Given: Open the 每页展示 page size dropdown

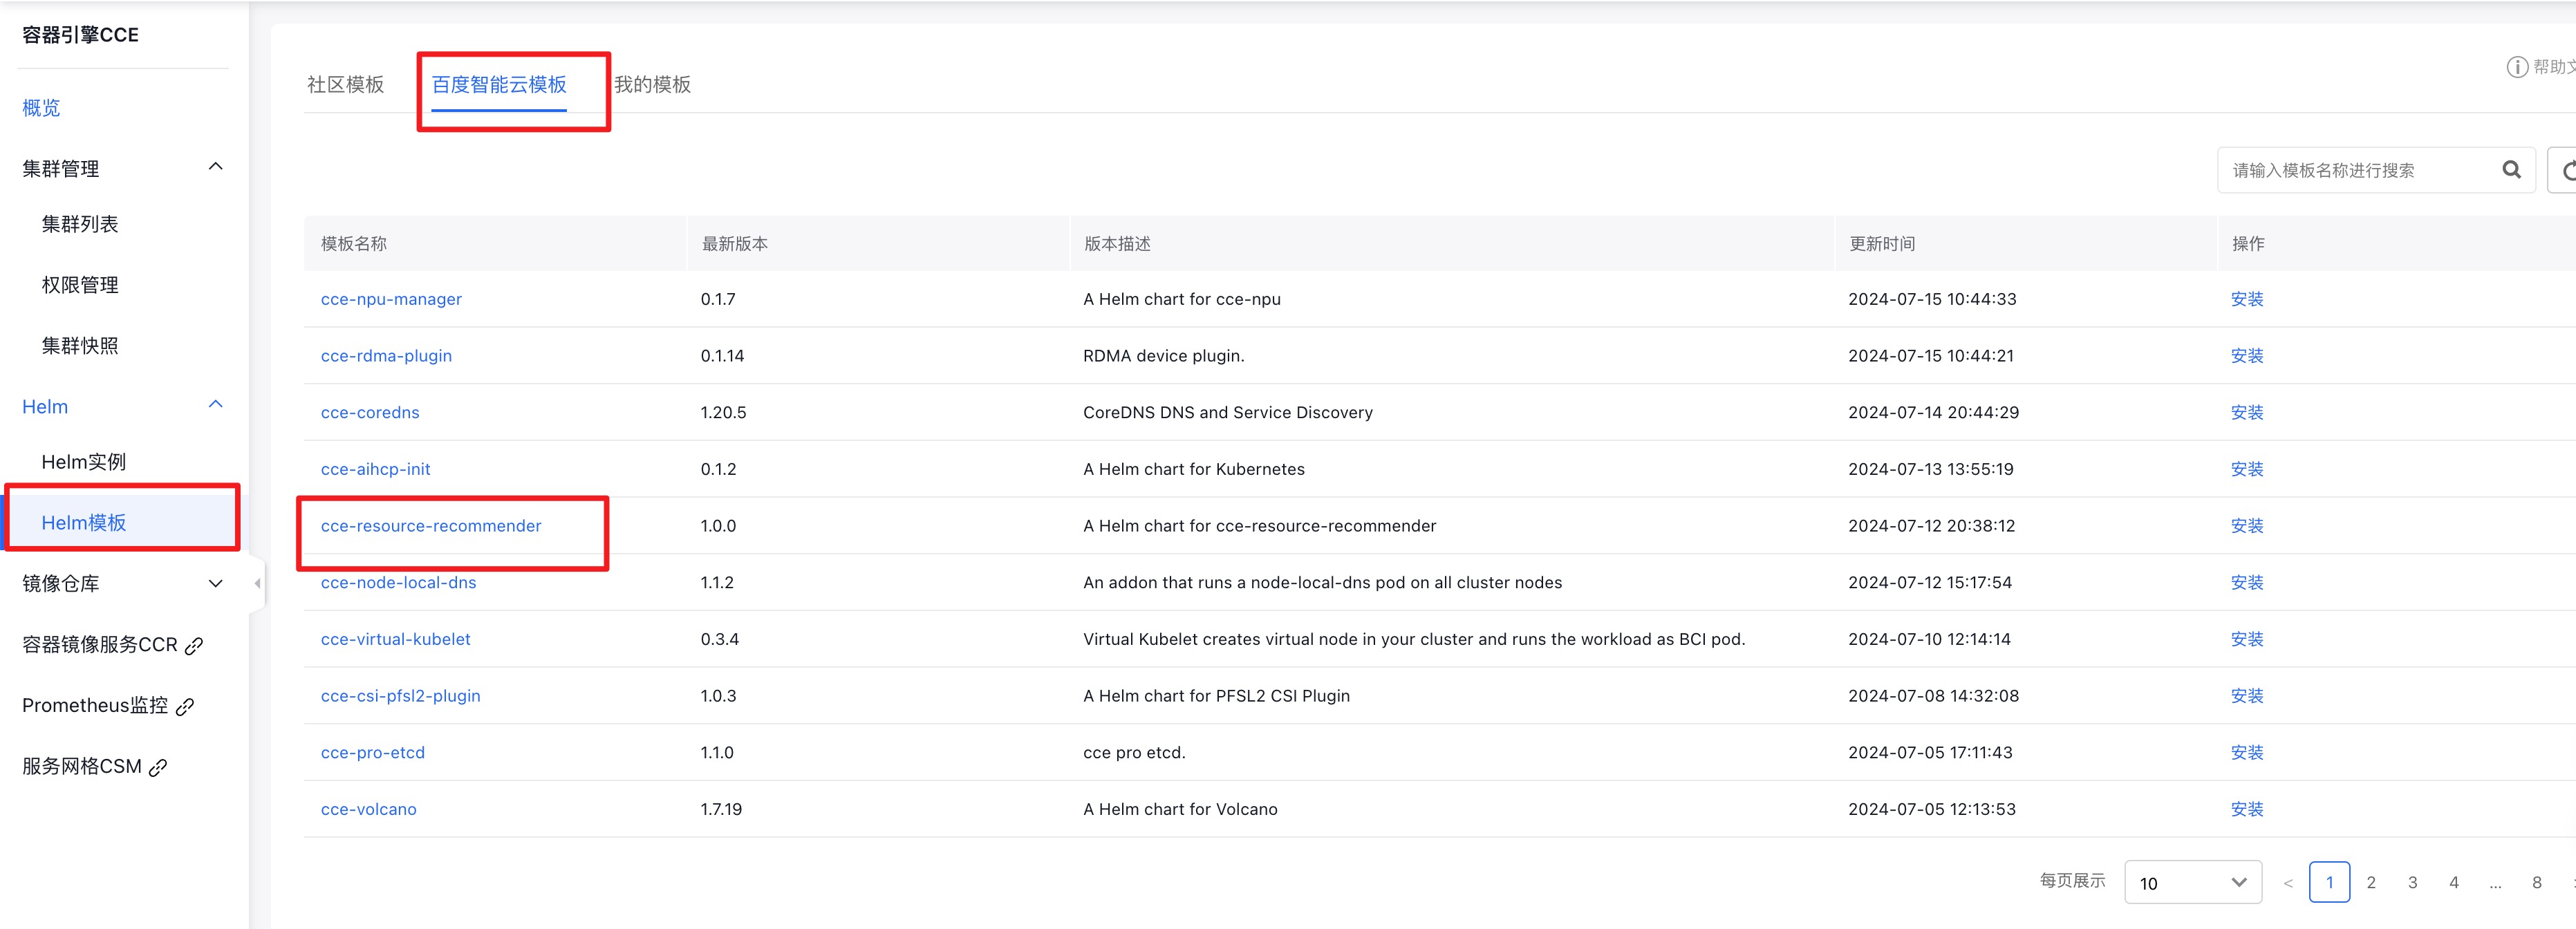Looking at the screenshot, I should click(2192, 882).
